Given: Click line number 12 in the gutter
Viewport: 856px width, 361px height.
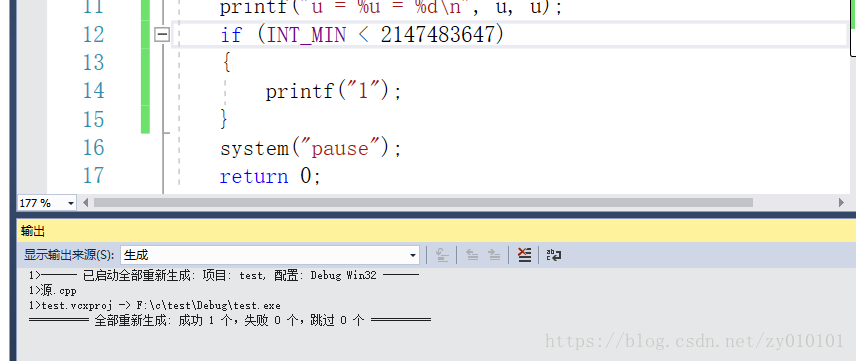Looking at the screenshot, I should pos(93,35).
